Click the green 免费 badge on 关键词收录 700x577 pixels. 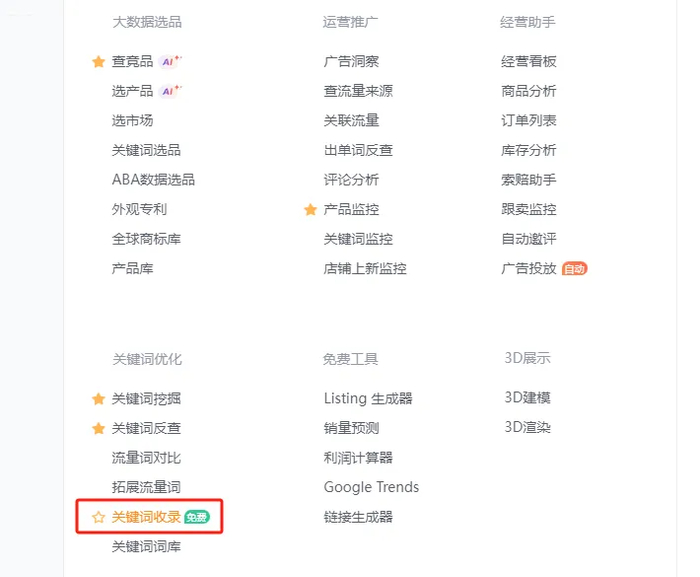tap(197, 517)
